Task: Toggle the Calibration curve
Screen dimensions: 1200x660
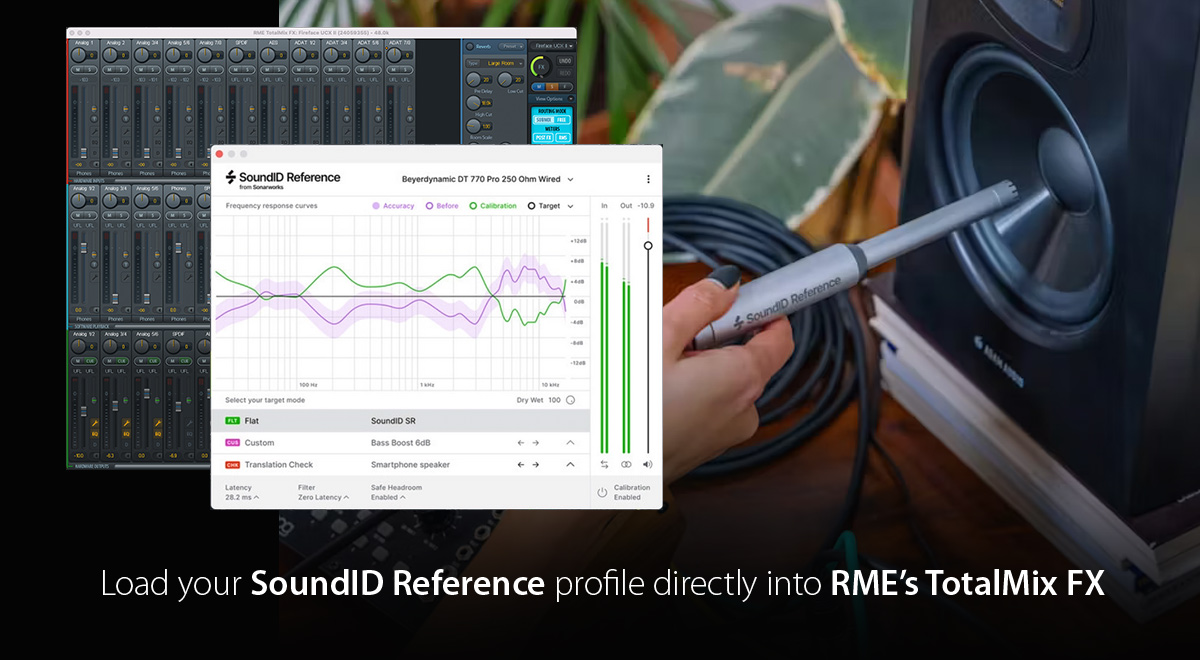Action: click(493, 206)
